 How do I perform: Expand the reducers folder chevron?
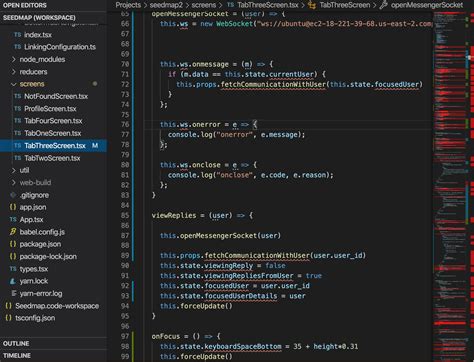(13, 72)
